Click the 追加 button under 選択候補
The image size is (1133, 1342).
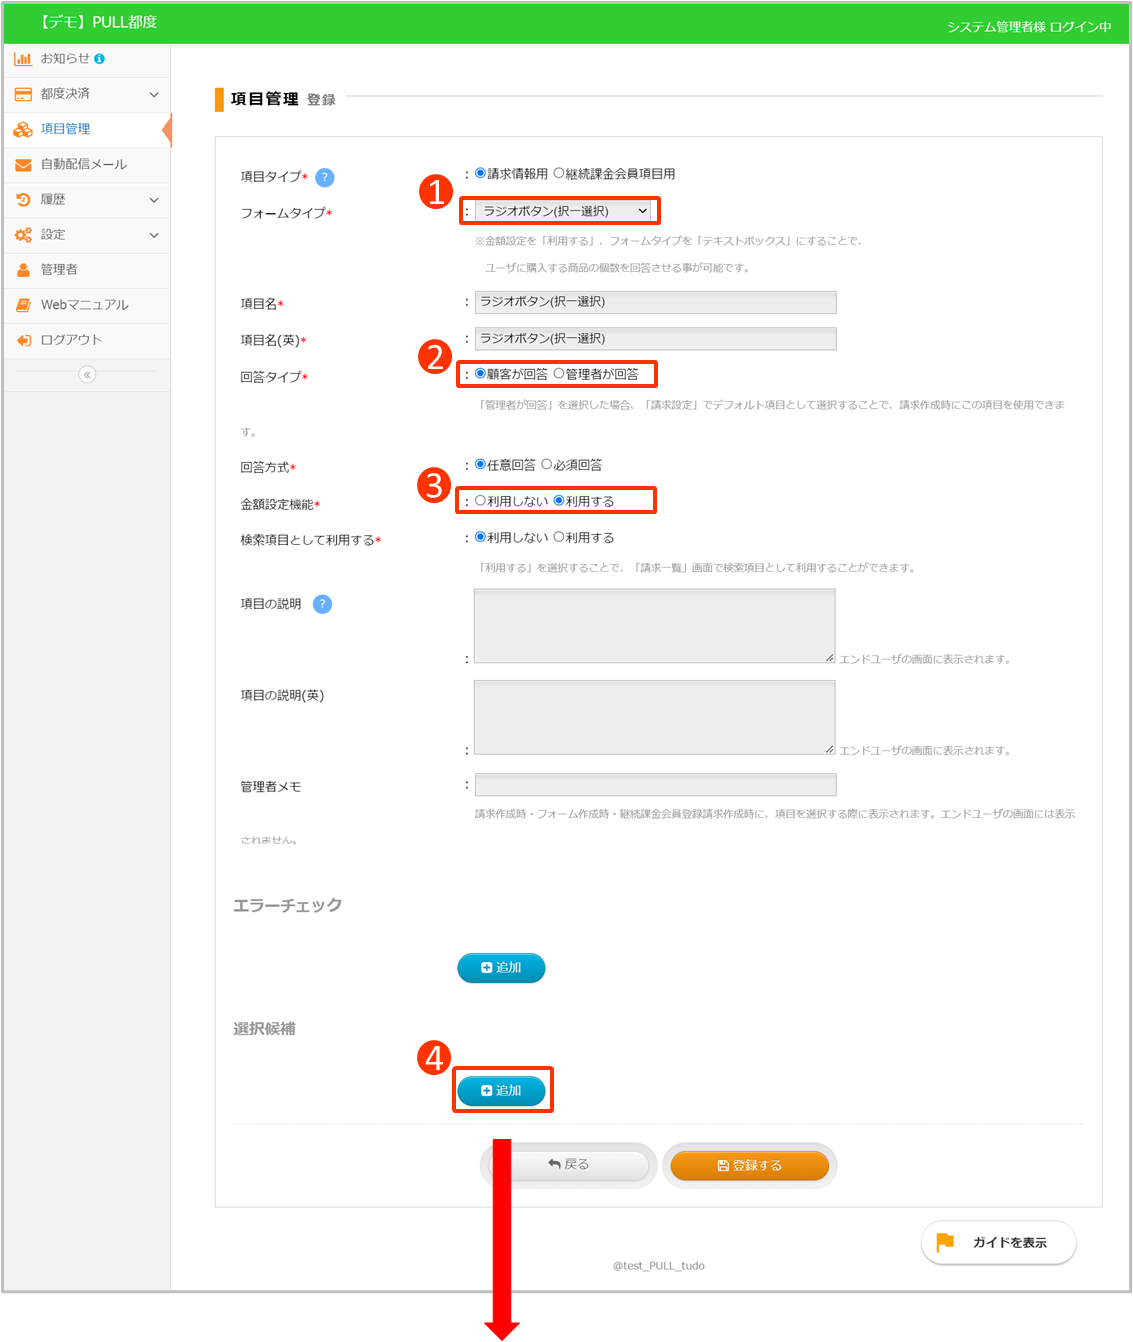pos(501,1090)
